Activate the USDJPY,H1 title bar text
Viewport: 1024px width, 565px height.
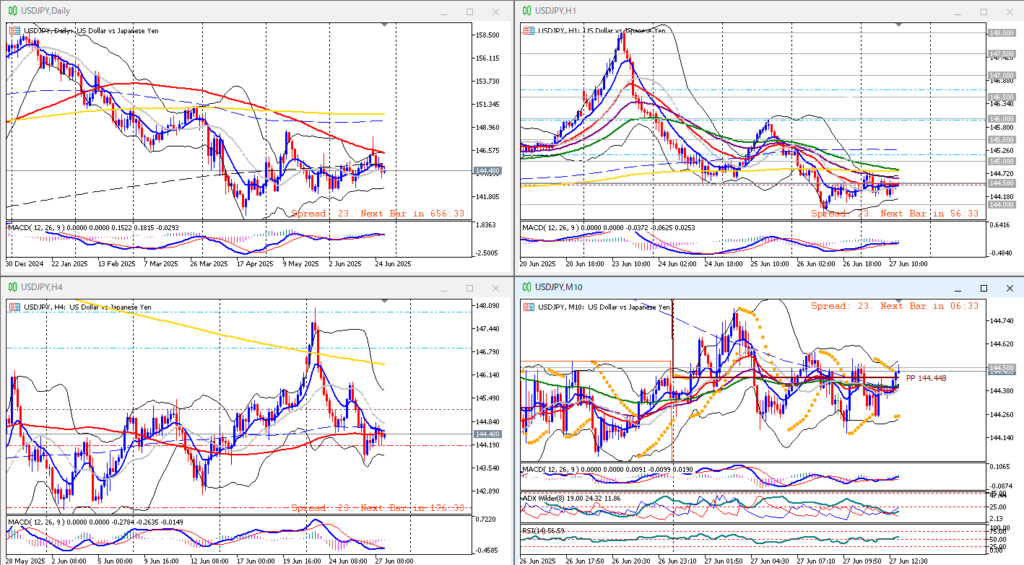click(x=555, y=11)
